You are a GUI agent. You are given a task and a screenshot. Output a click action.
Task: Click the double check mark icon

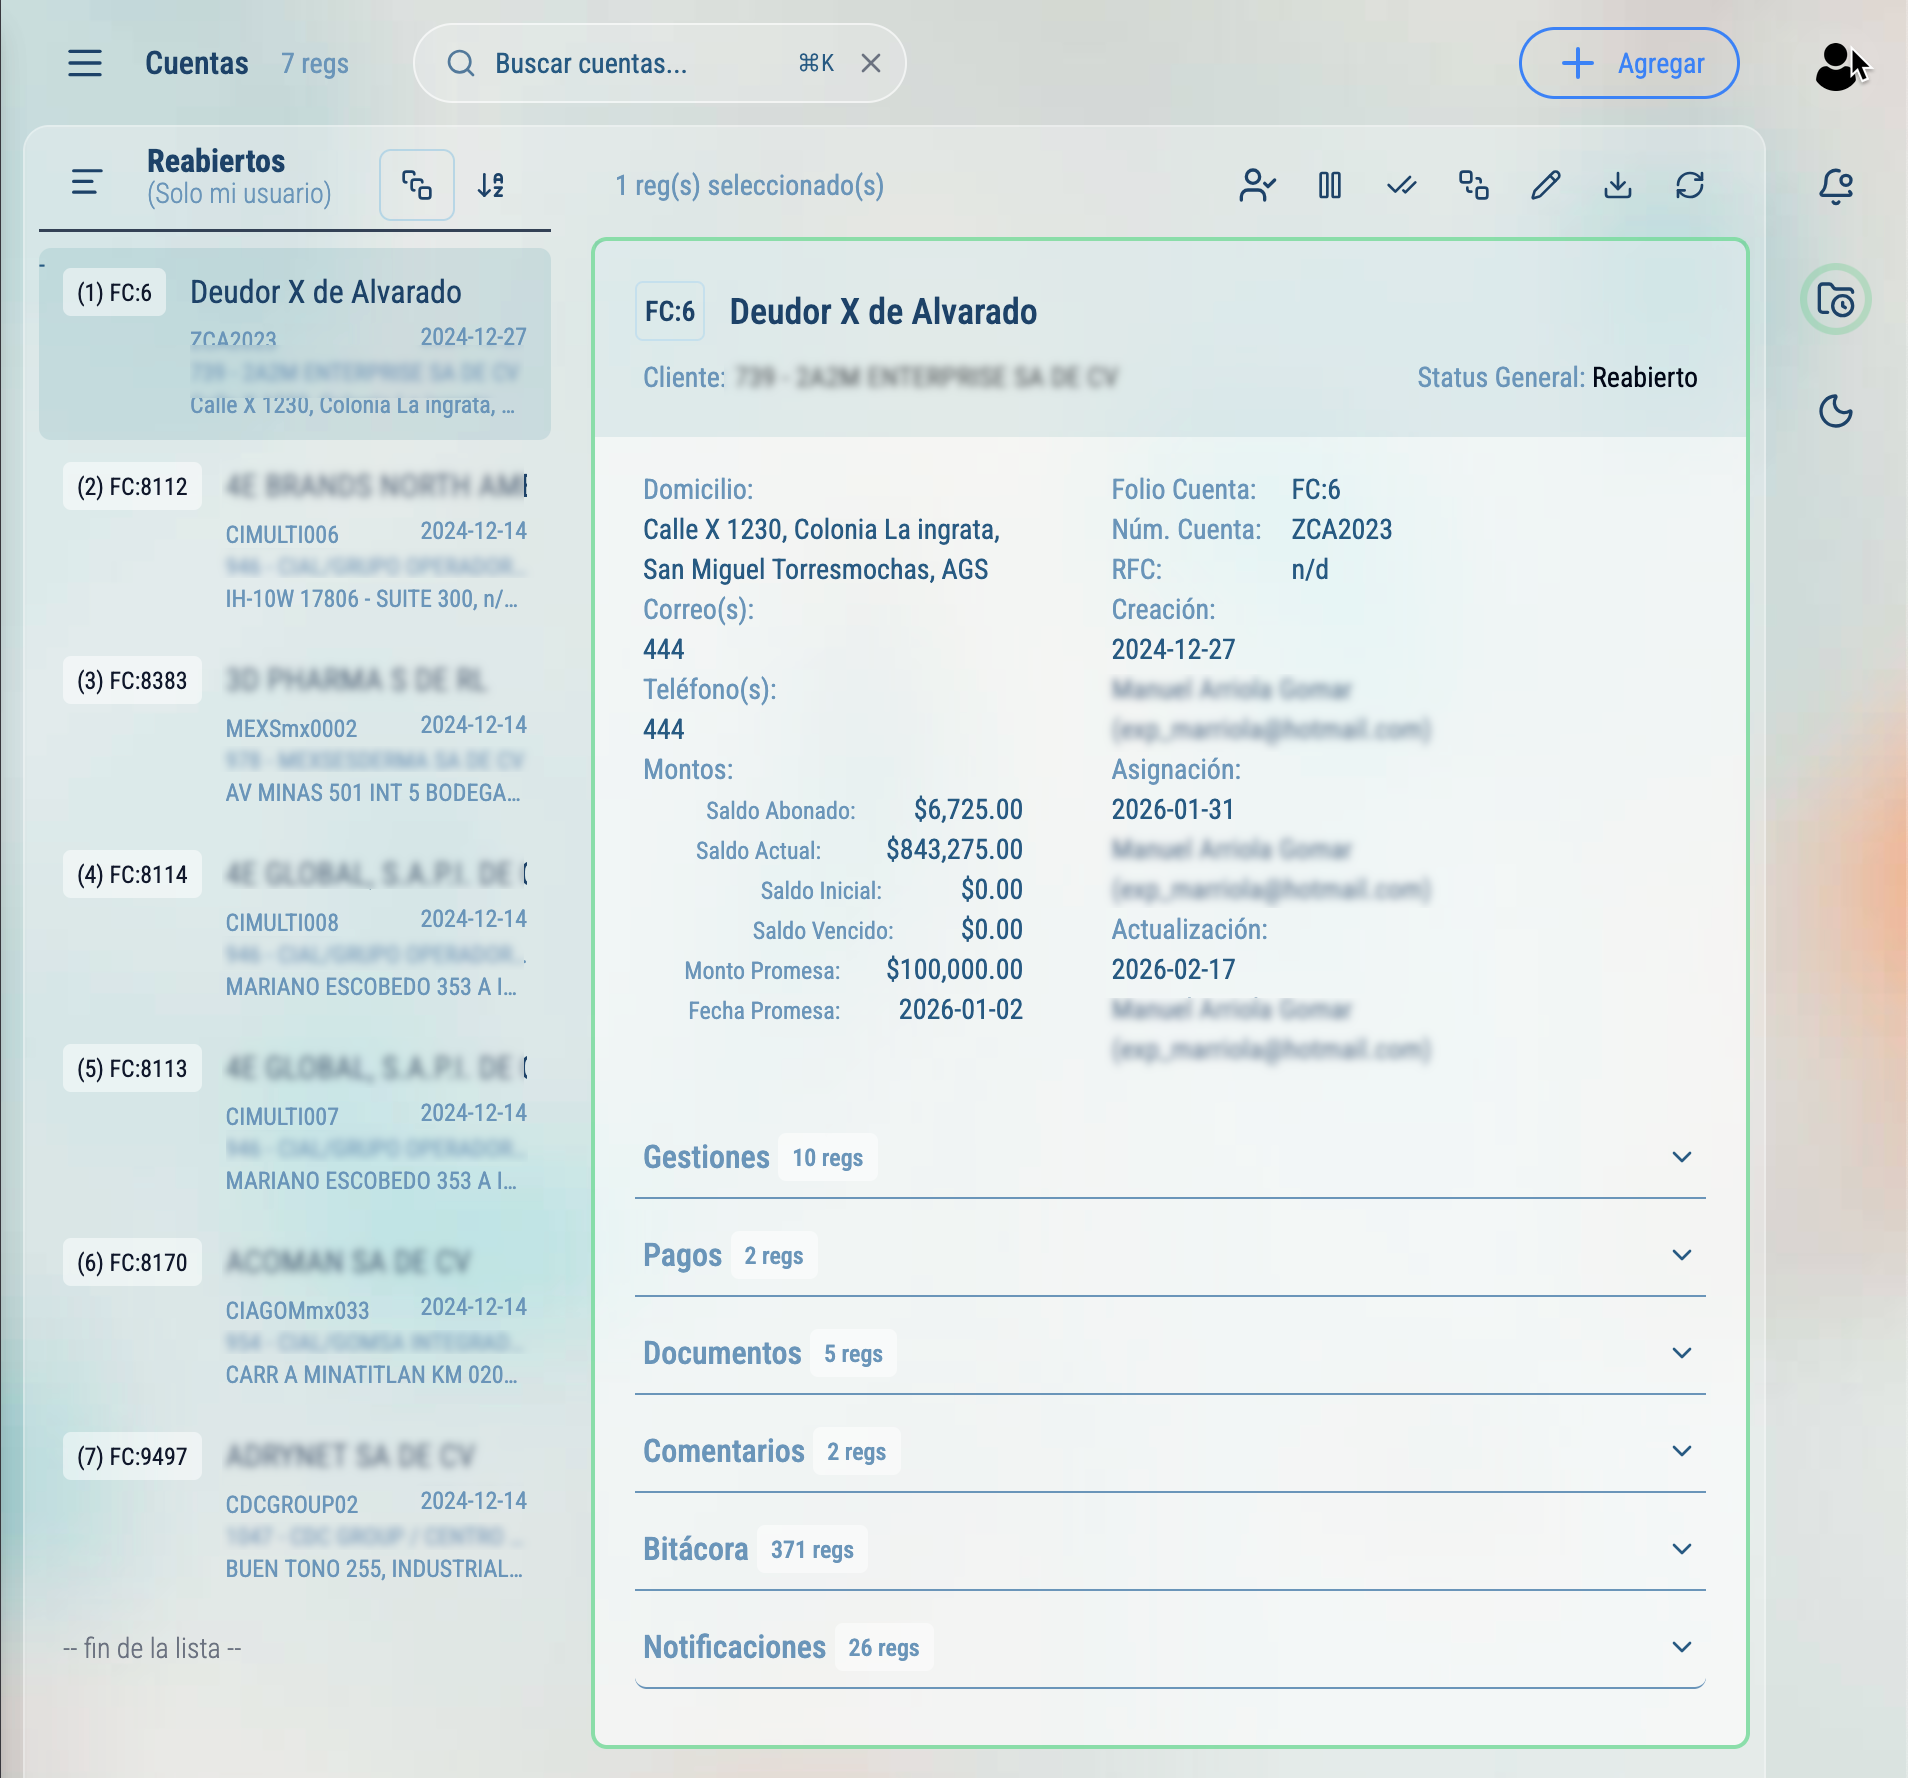tap(1401, 185)
